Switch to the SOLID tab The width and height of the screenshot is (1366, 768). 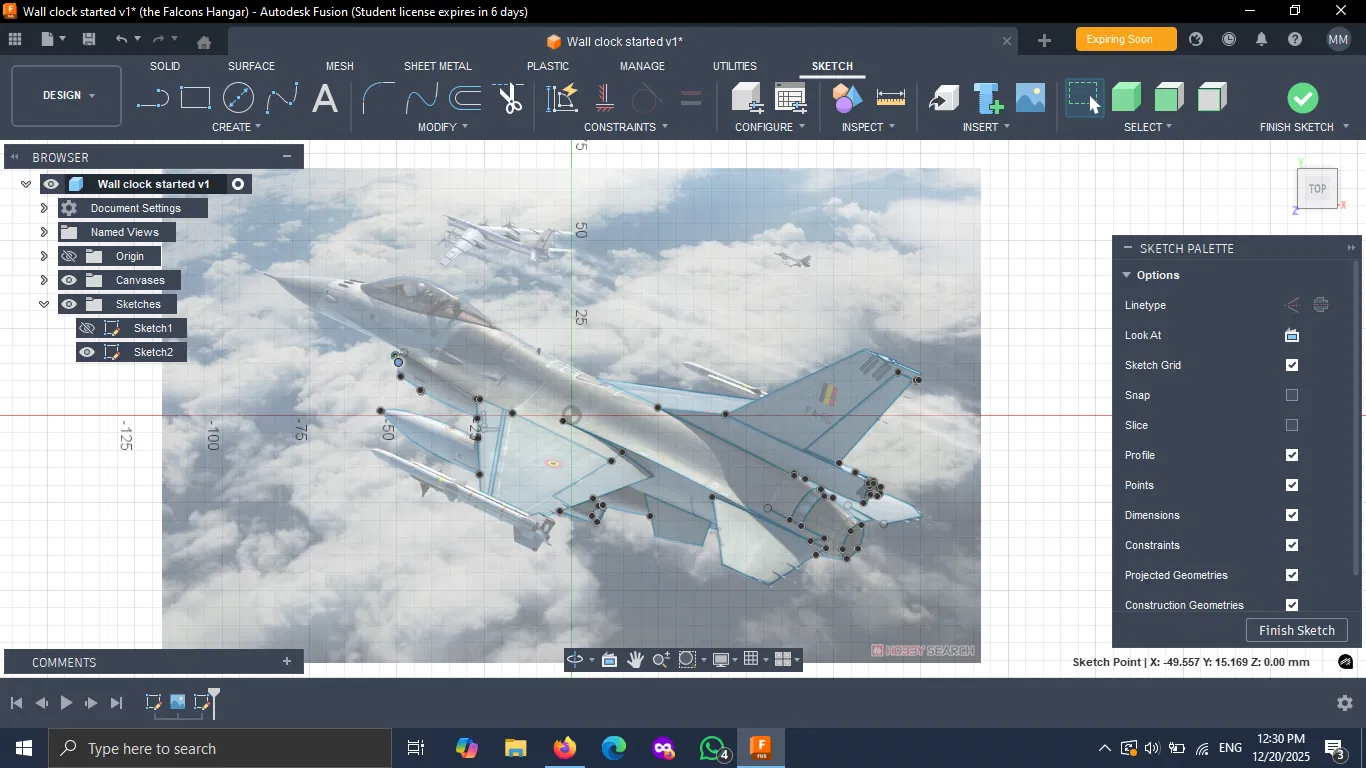click(x=165, y=66)
